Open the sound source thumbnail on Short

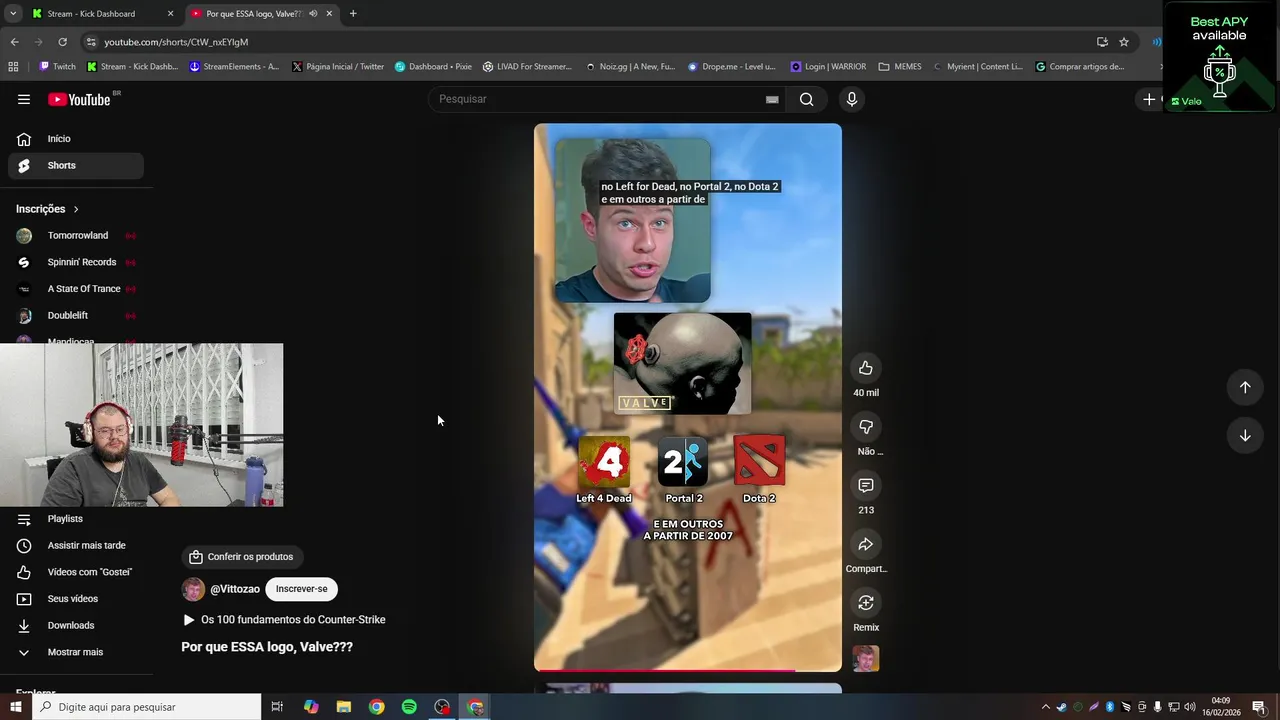pos(866,659)
